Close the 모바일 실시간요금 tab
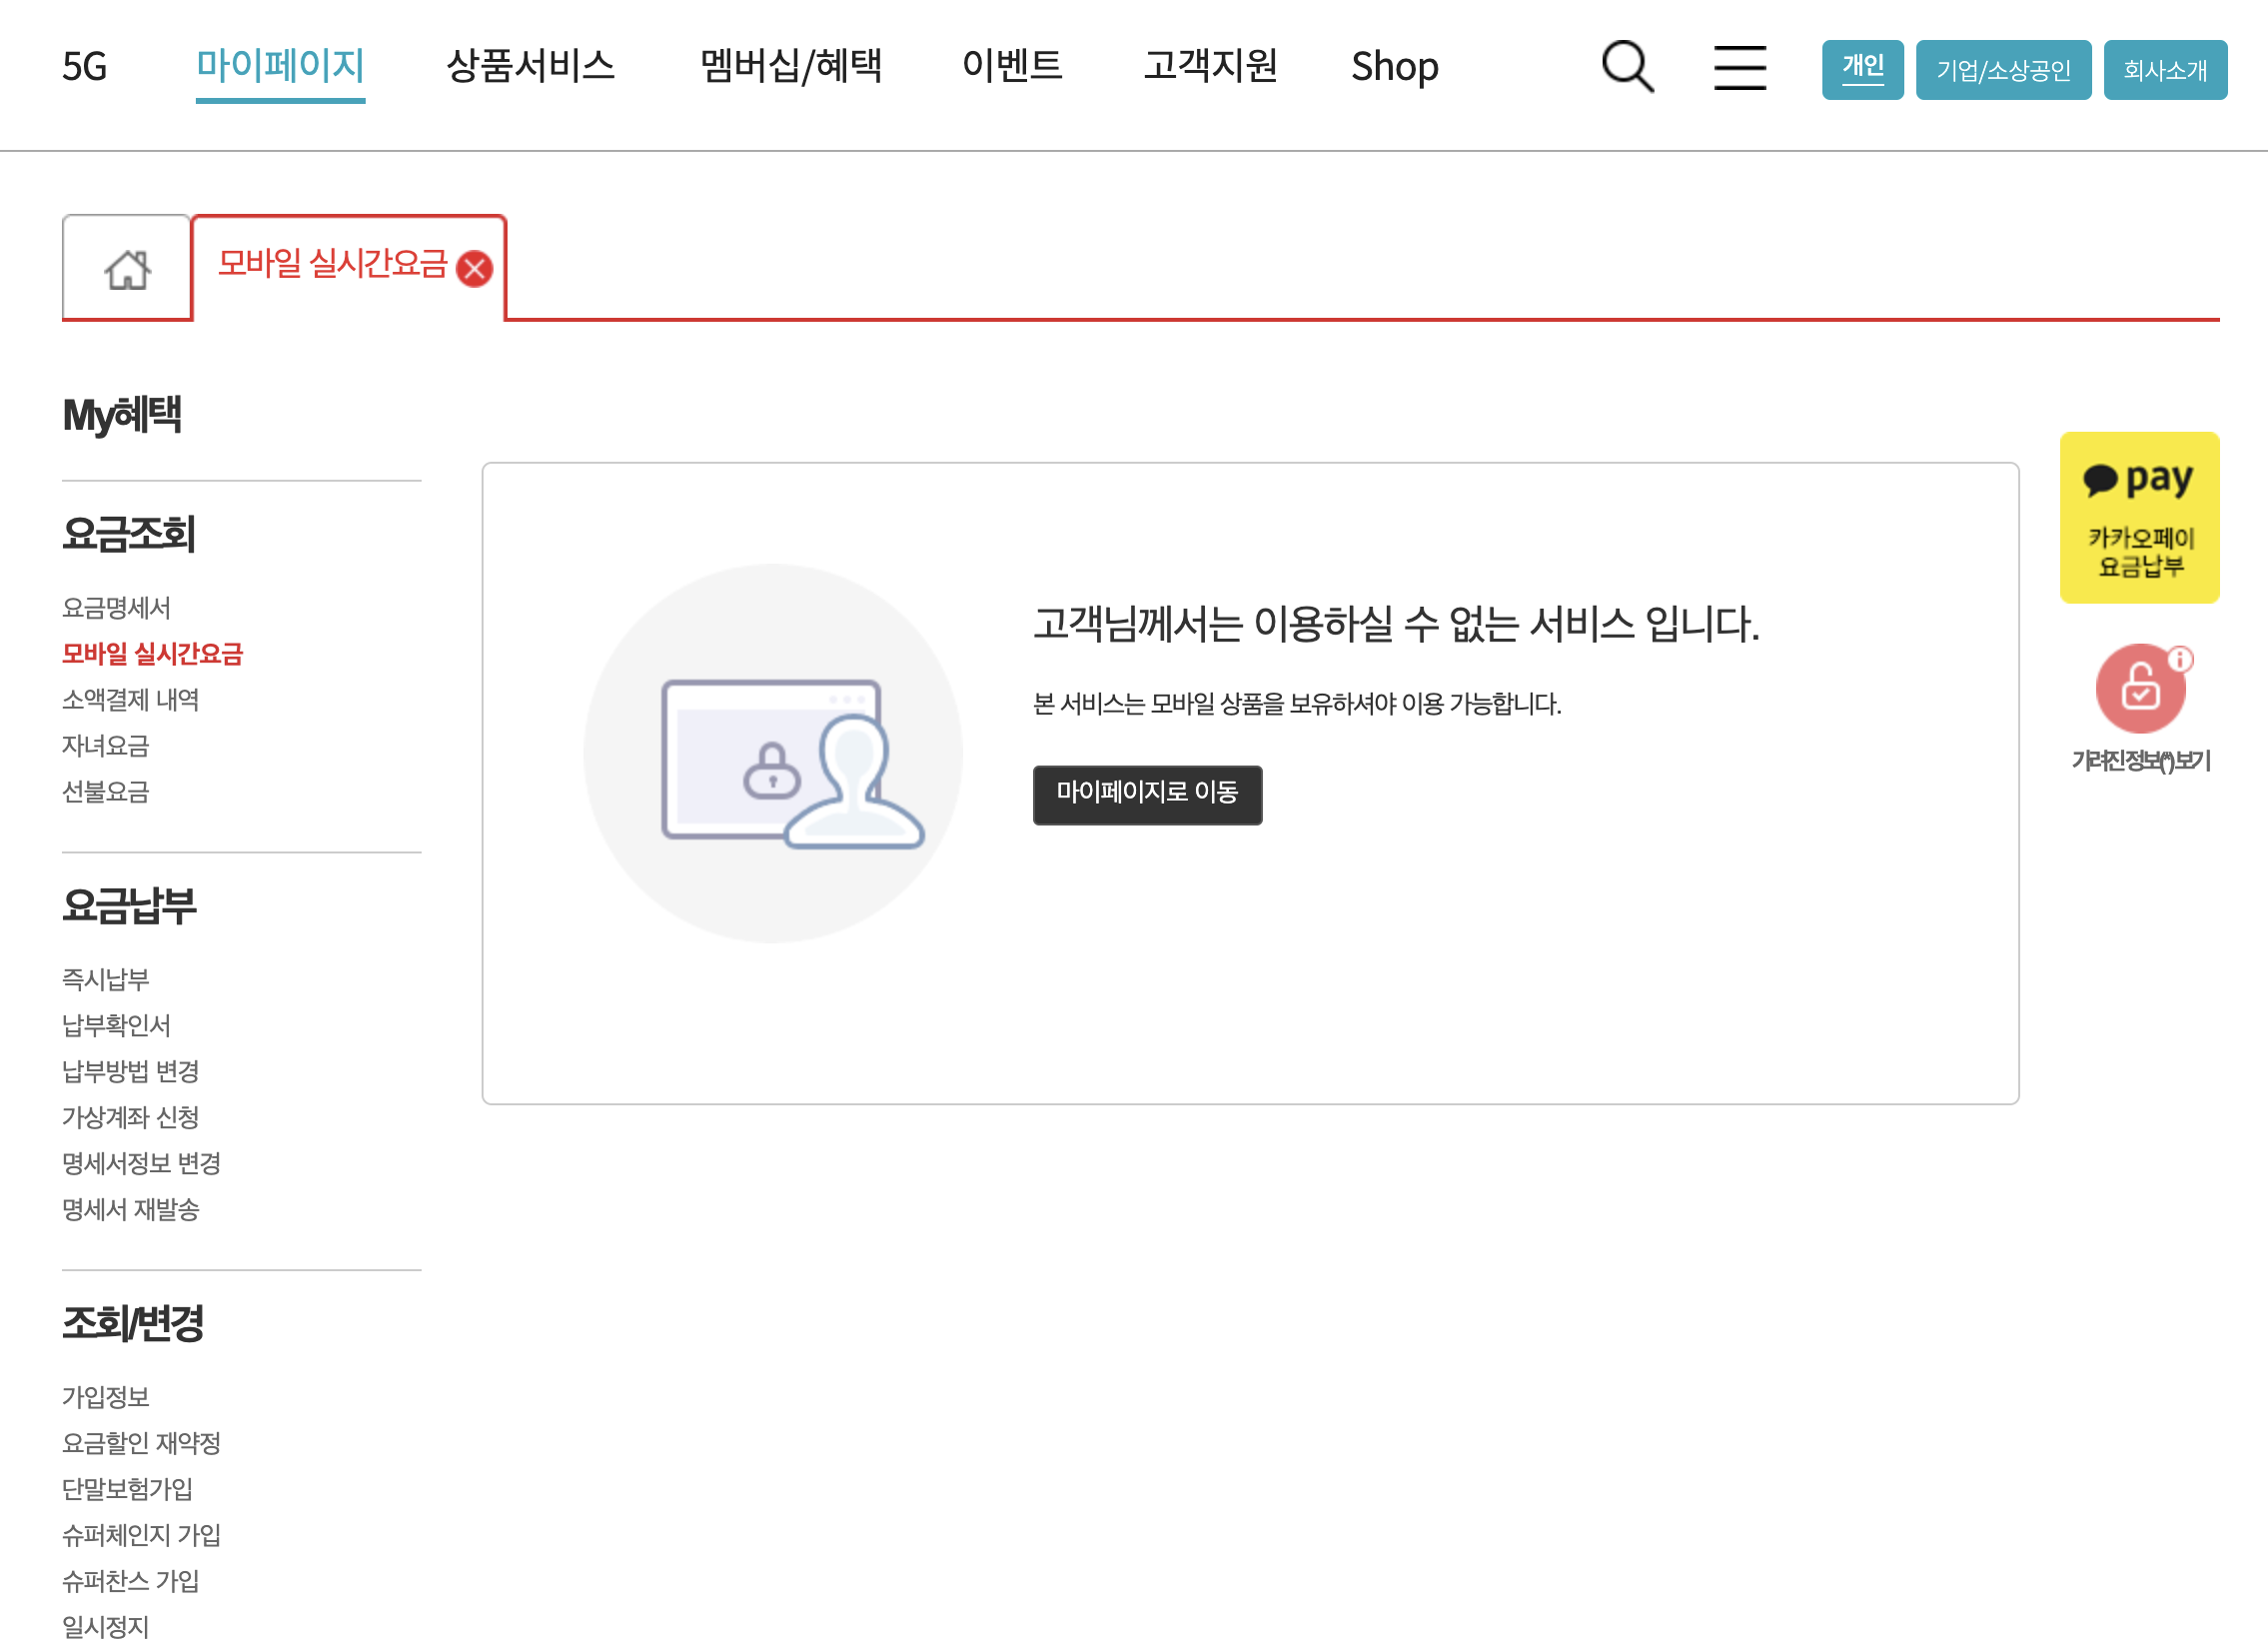The height and width of the screenshot is (1649, 2268). [x=474, y=269]
